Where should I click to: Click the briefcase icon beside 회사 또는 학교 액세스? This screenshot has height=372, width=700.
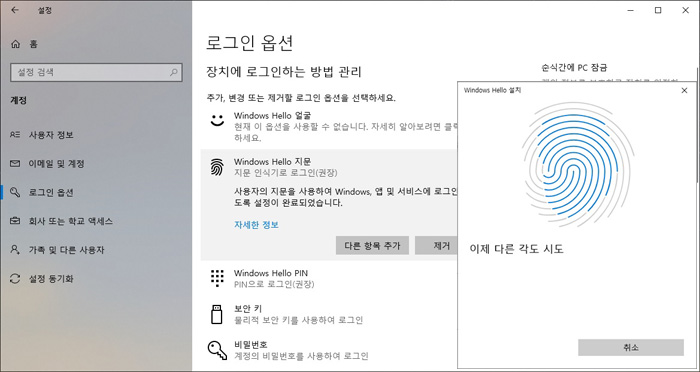(15, 221)
